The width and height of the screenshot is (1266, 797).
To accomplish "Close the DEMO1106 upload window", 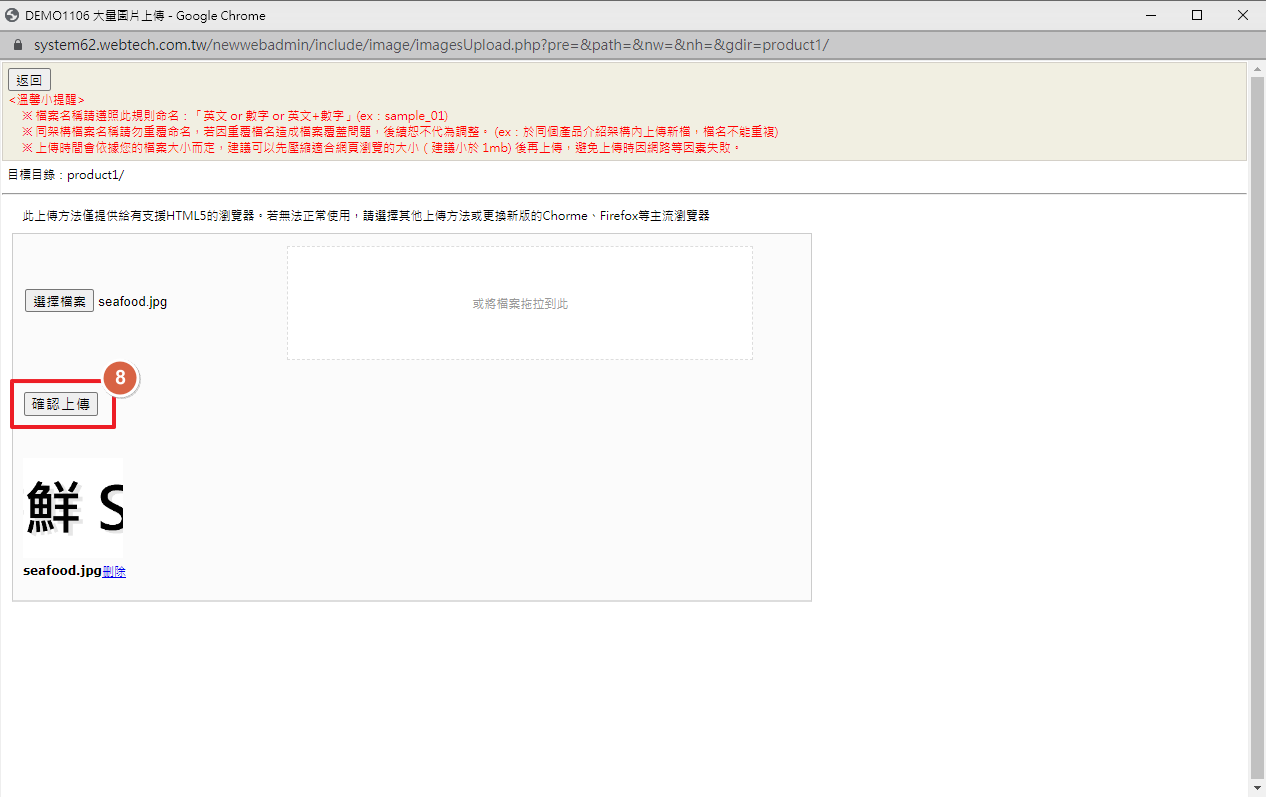I will coord(1242,15).
